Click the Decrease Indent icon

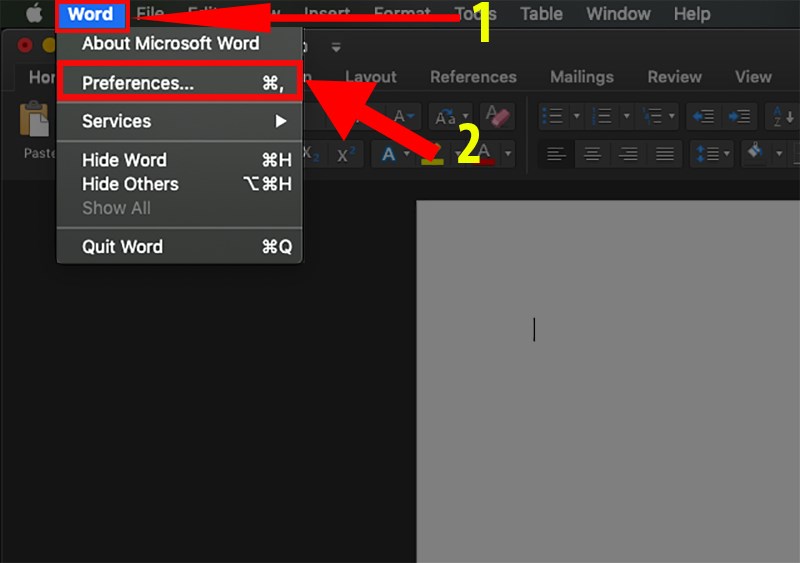click(703, 117)
